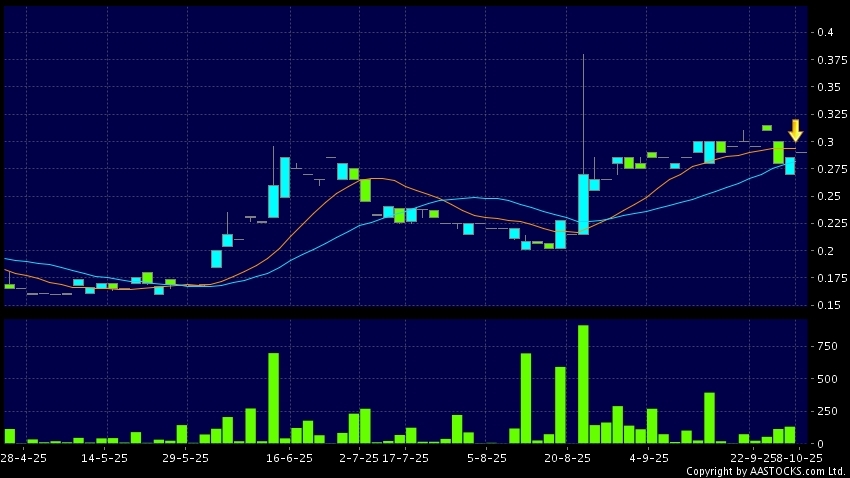This screenshot has height=478, width=850.
Task: Click the 500 volume axis label
Action: pyautogui.click(x=826, y=379)
